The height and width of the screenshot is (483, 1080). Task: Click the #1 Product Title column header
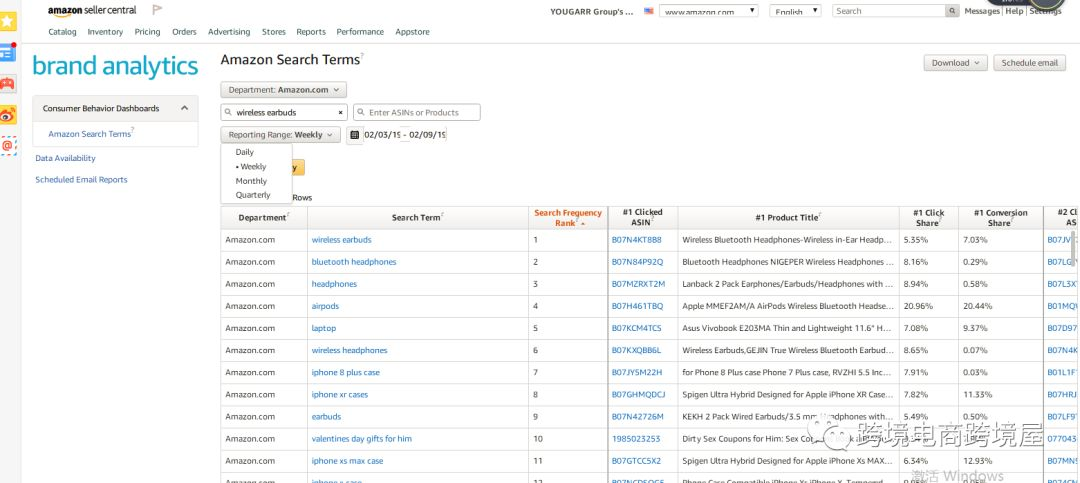click(x=788, y=218)
